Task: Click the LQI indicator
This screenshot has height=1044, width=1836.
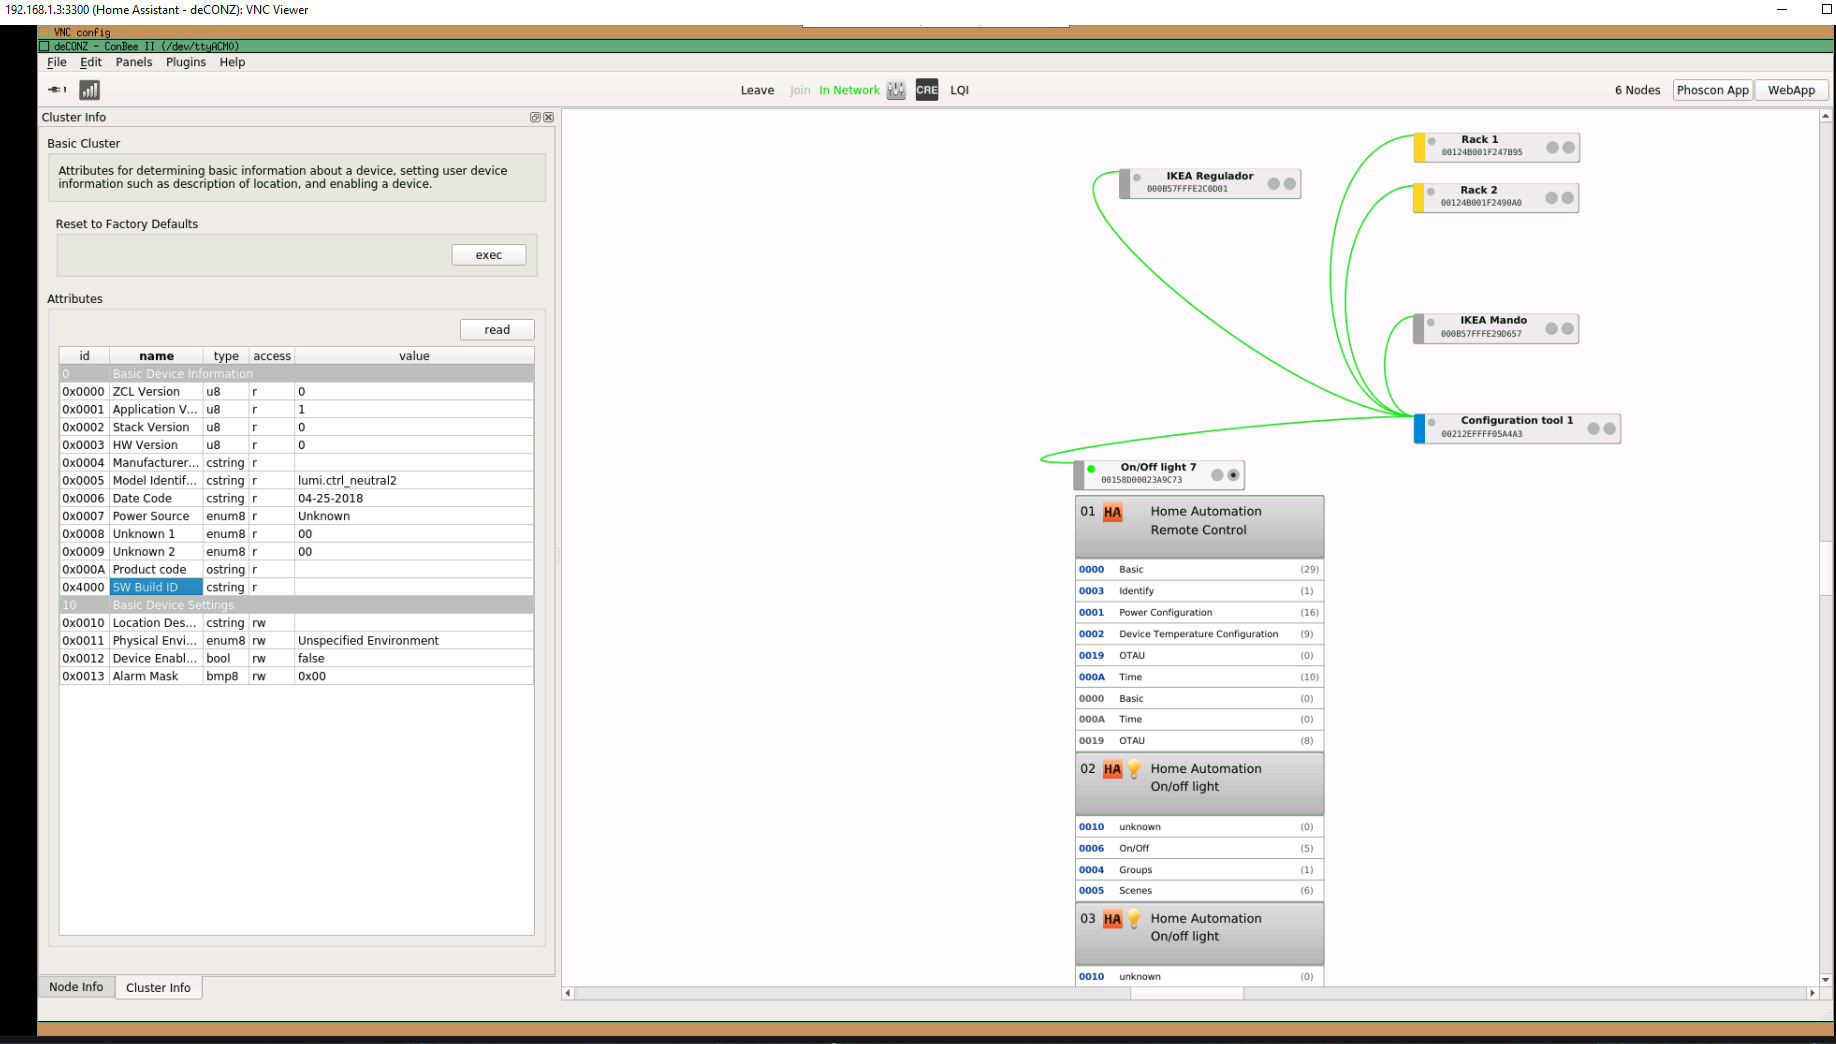Action: click(959, 90)
